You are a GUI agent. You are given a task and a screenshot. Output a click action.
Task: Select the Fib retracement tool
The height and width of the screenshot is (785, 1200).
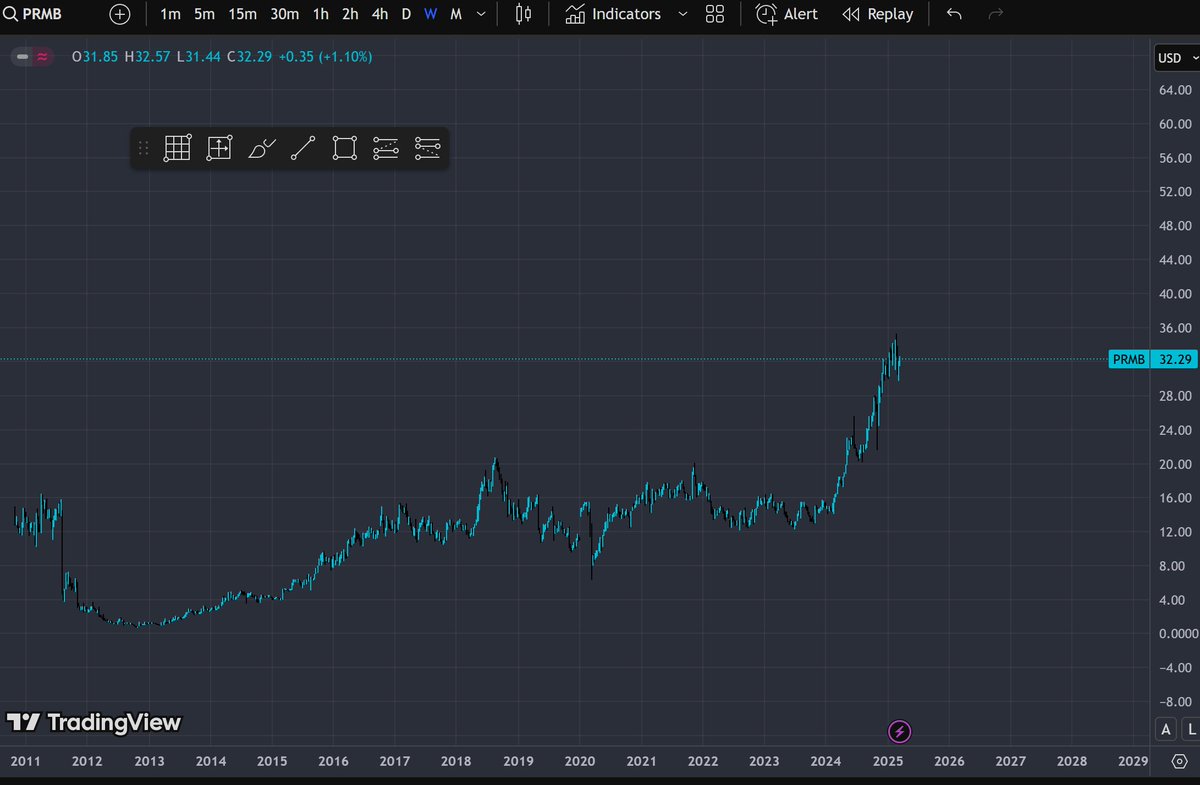coord(386,148)
